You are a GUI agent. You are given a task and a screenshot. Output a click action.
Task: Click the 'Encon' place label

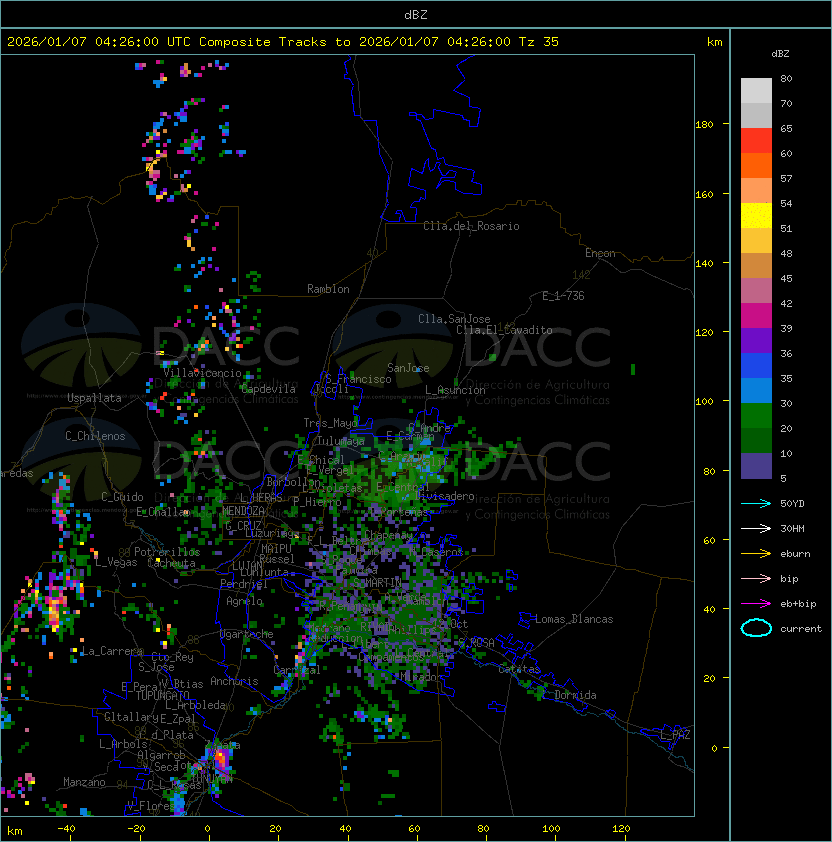[x=600, y=253]
